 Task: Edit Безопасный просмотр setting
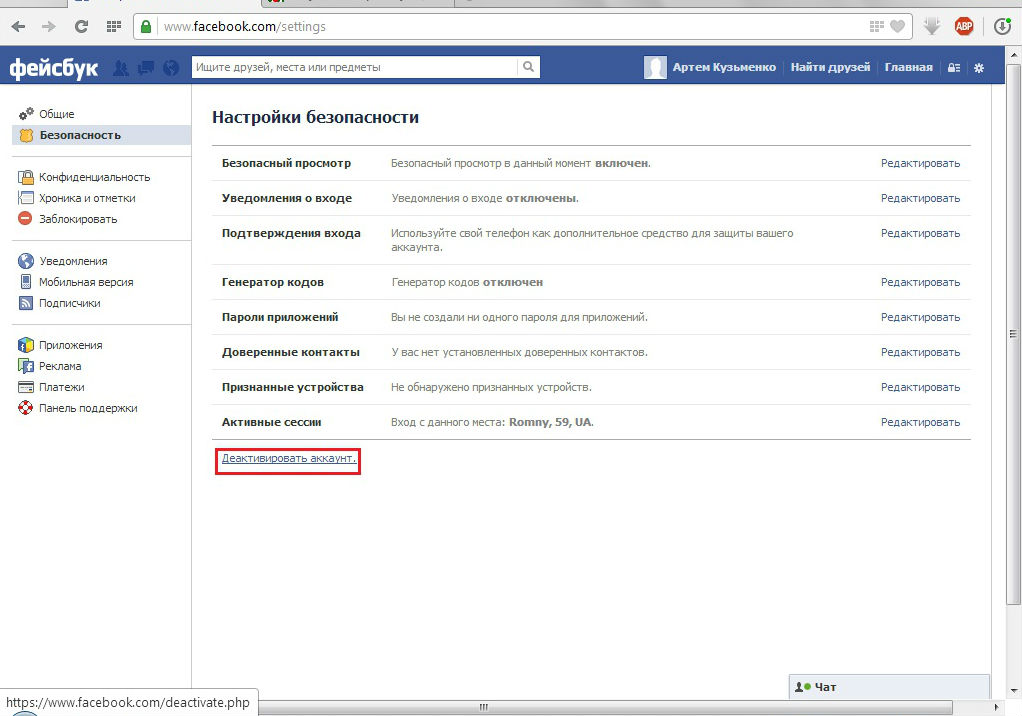pyautogui.click(x=920, y=163)
